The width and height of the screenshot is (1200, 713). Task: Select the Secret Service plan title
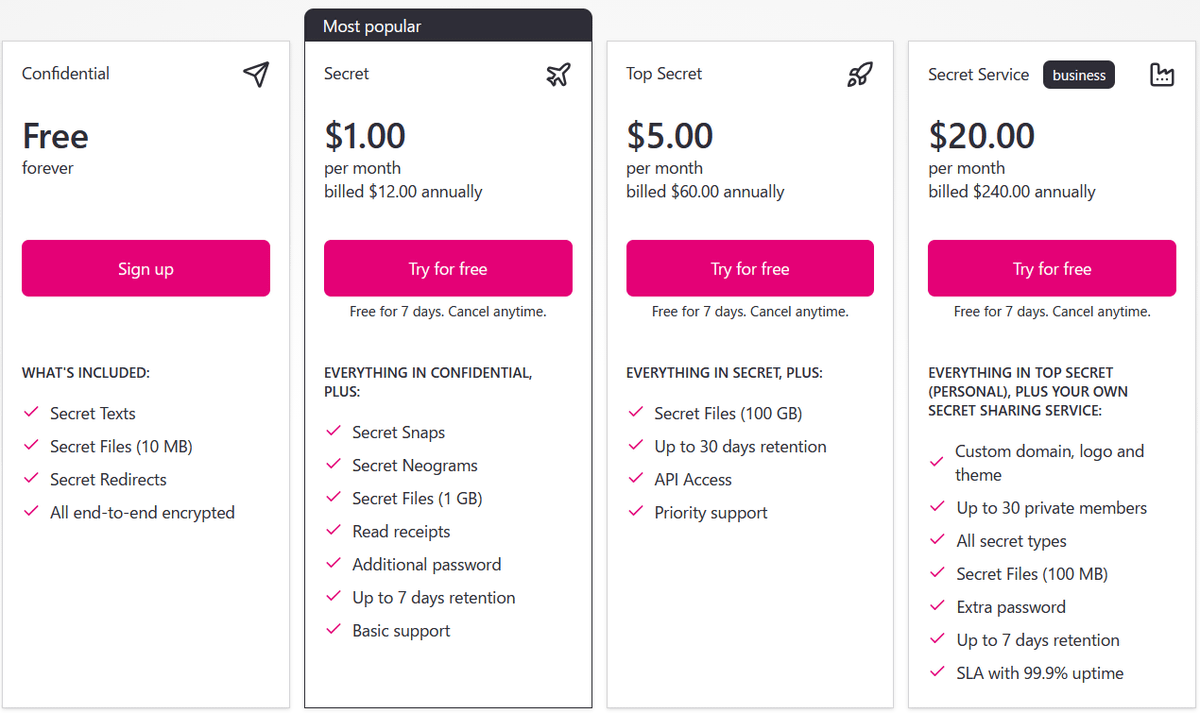978,74
